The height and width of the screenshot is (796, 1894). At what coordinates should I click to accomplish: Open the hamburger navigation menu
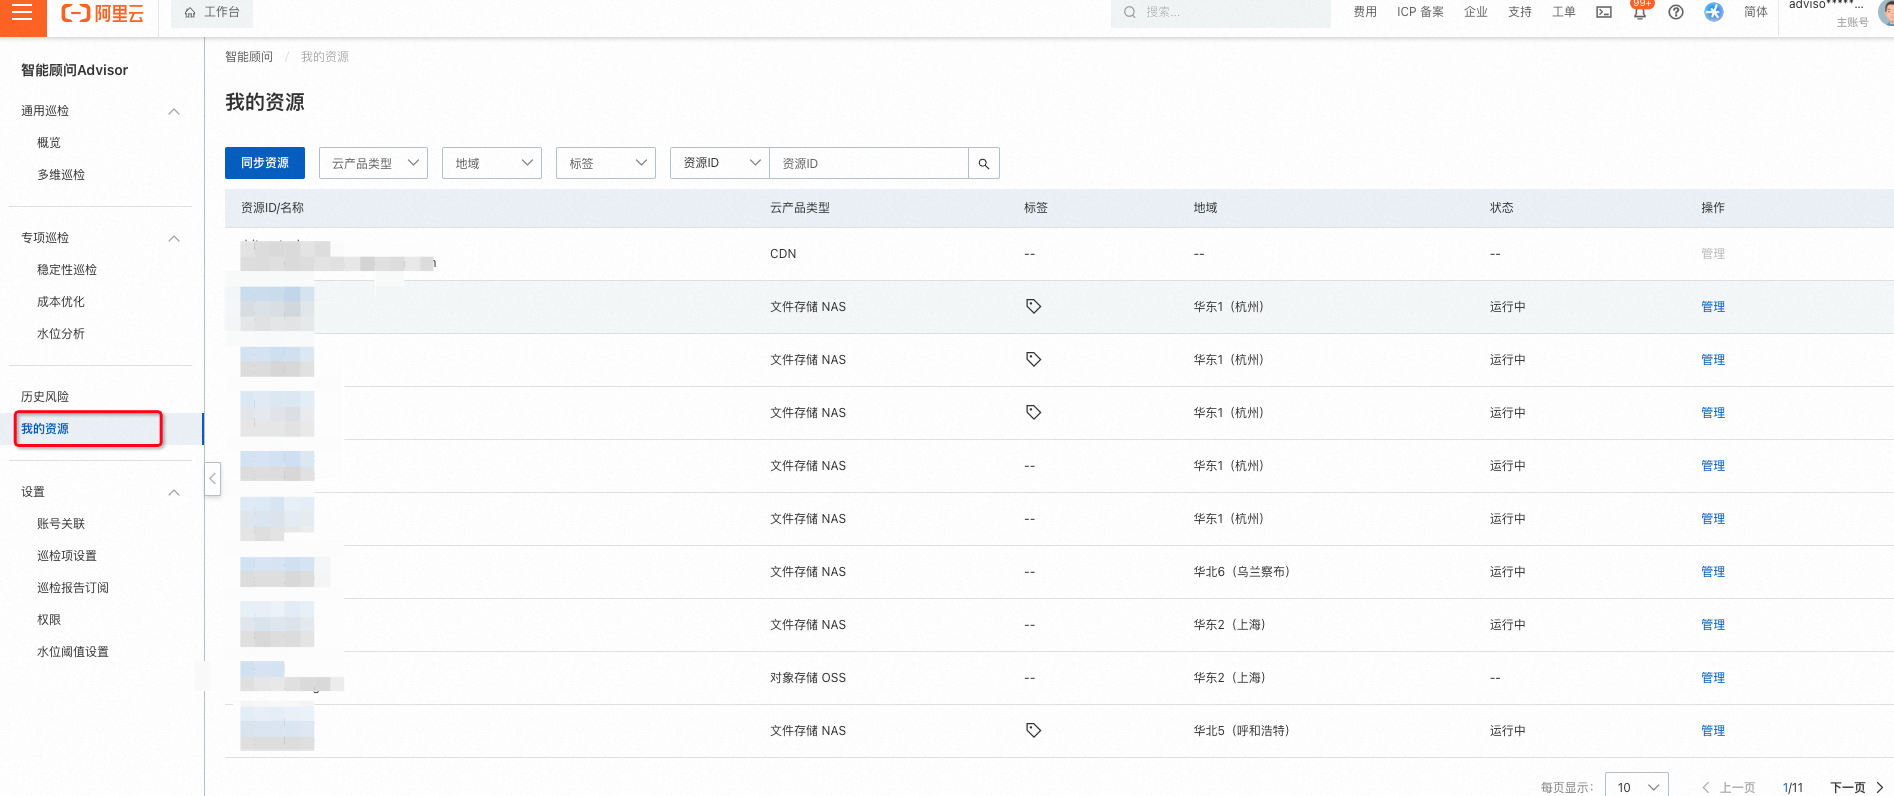click(22, 13)
